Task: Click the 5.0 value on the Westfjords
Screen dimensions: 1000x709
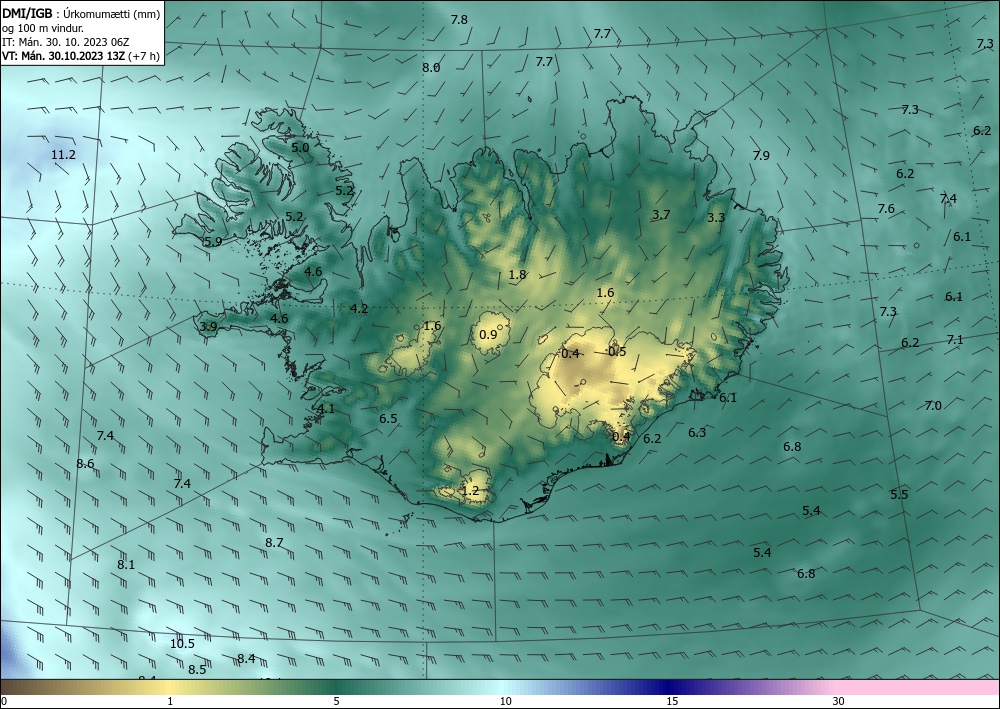Action: 300,147
